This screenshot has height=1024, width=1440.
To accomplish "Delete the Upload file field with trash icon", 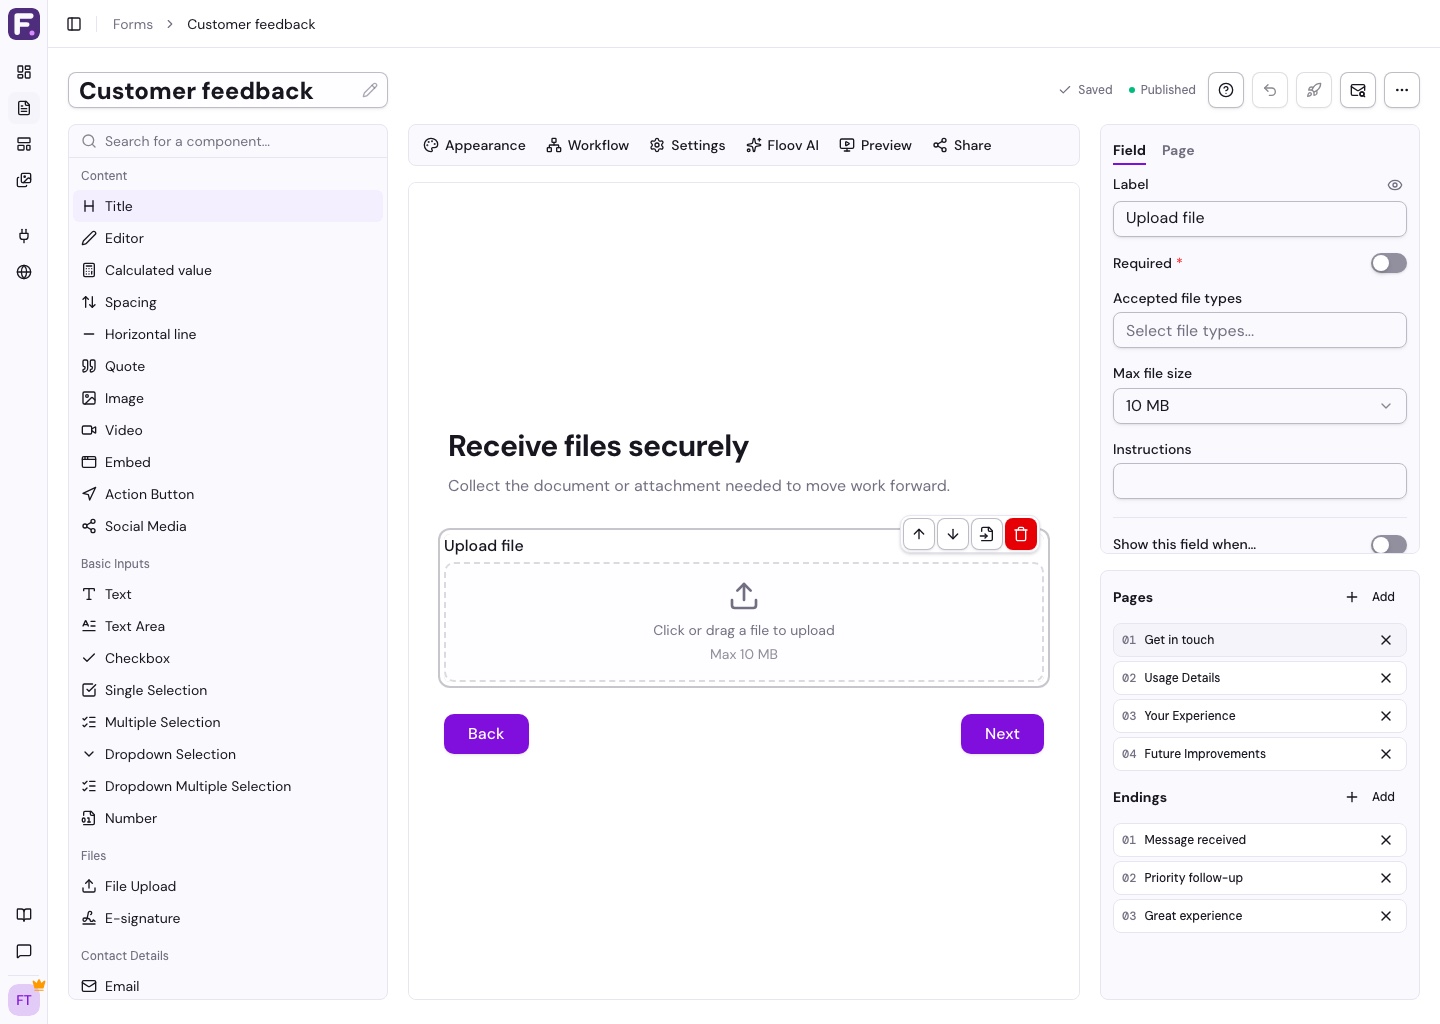I will 1020,534.
